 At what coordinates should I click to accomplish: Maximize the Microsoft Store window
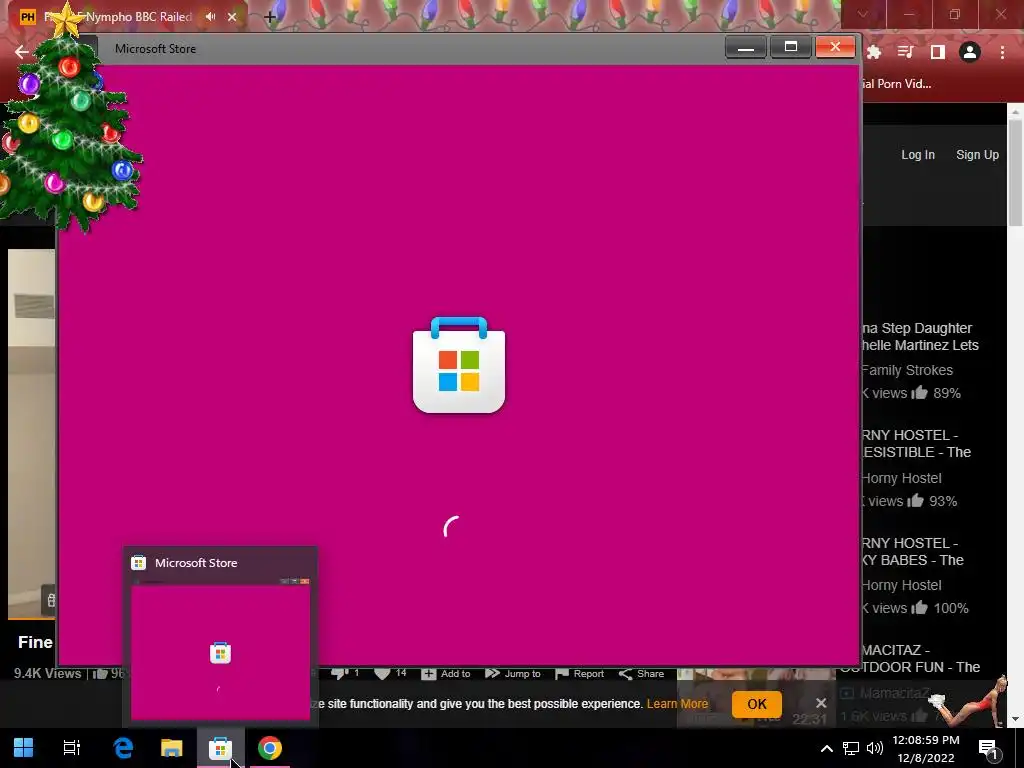[x=790, y=47]
